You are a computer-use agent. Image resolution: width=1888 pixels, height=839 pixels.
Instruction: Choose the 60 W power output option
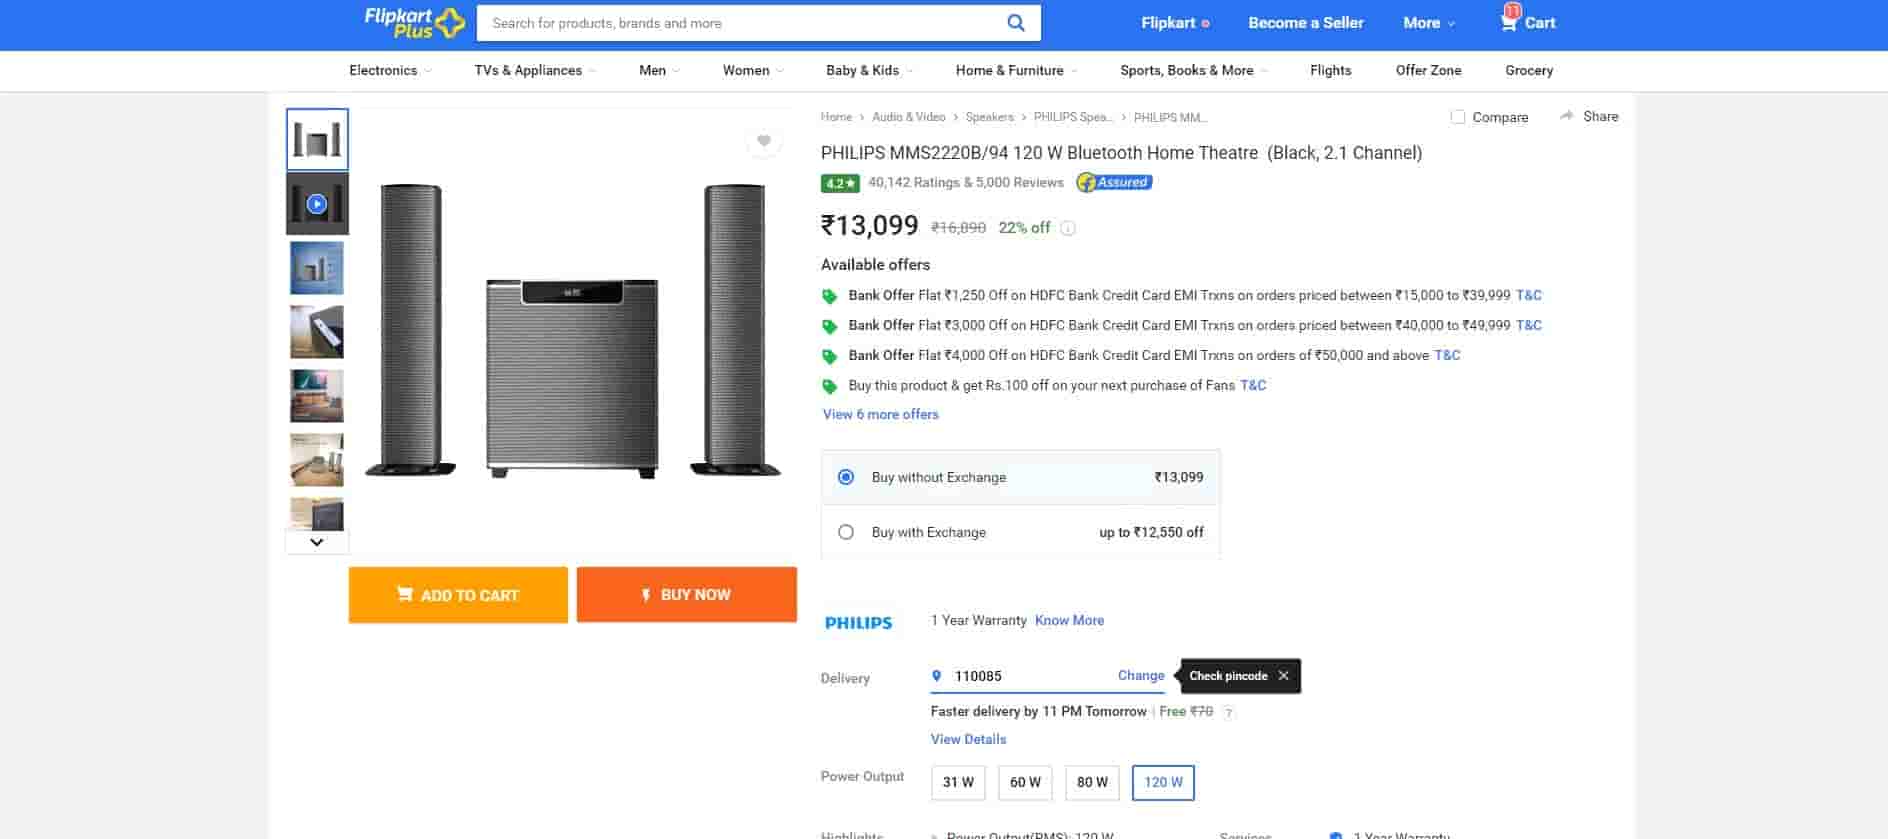[1025, 782]
